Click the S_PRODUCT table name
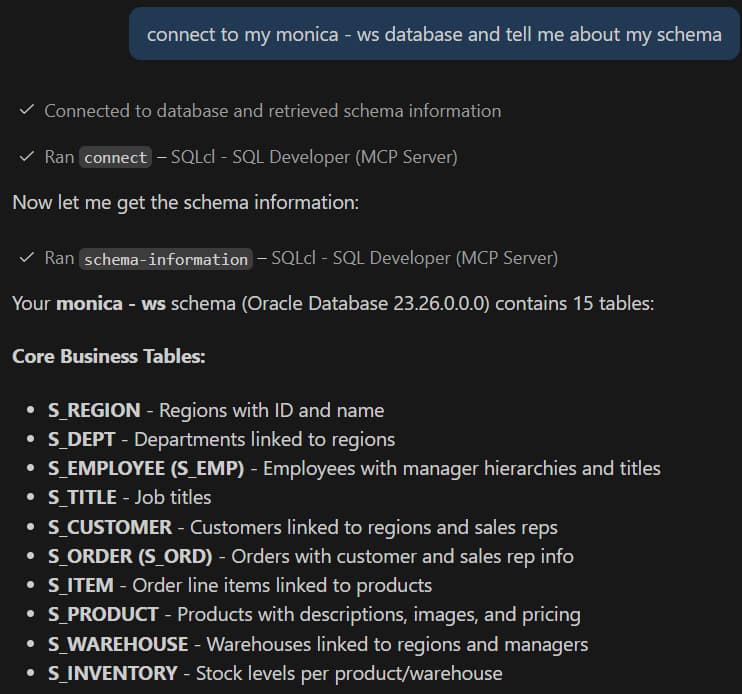The width and height of the screenshot is (742, 694). (103, 614)
